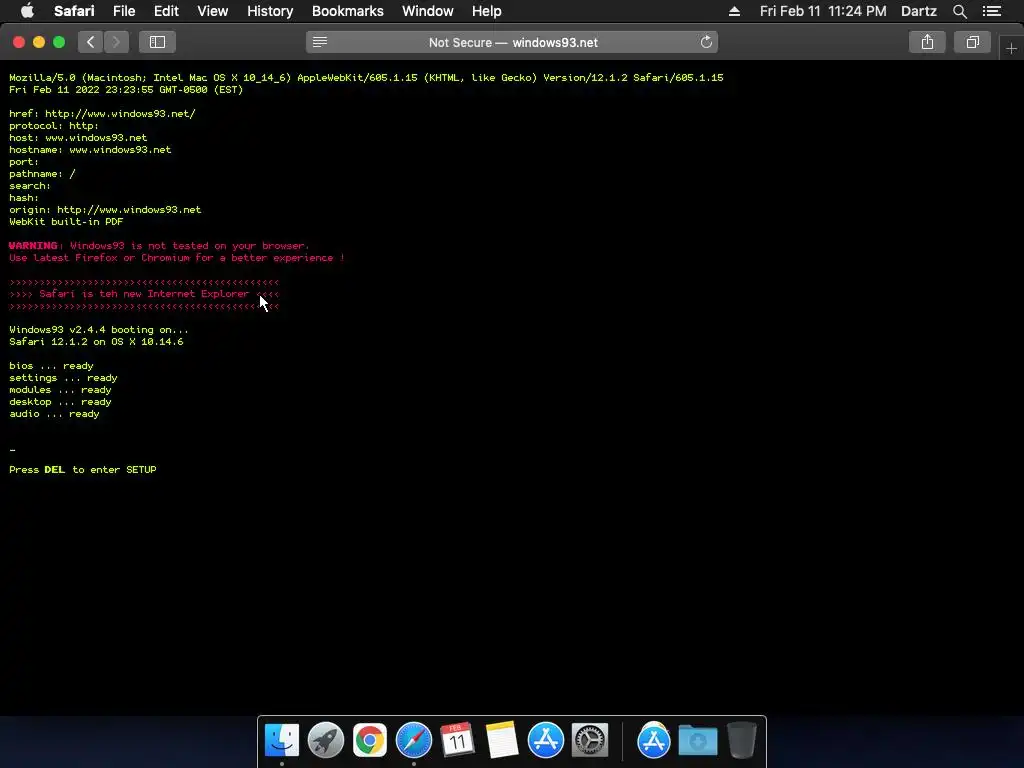
Task: Show all tabs overview button
Action: (x=972, y=42)
